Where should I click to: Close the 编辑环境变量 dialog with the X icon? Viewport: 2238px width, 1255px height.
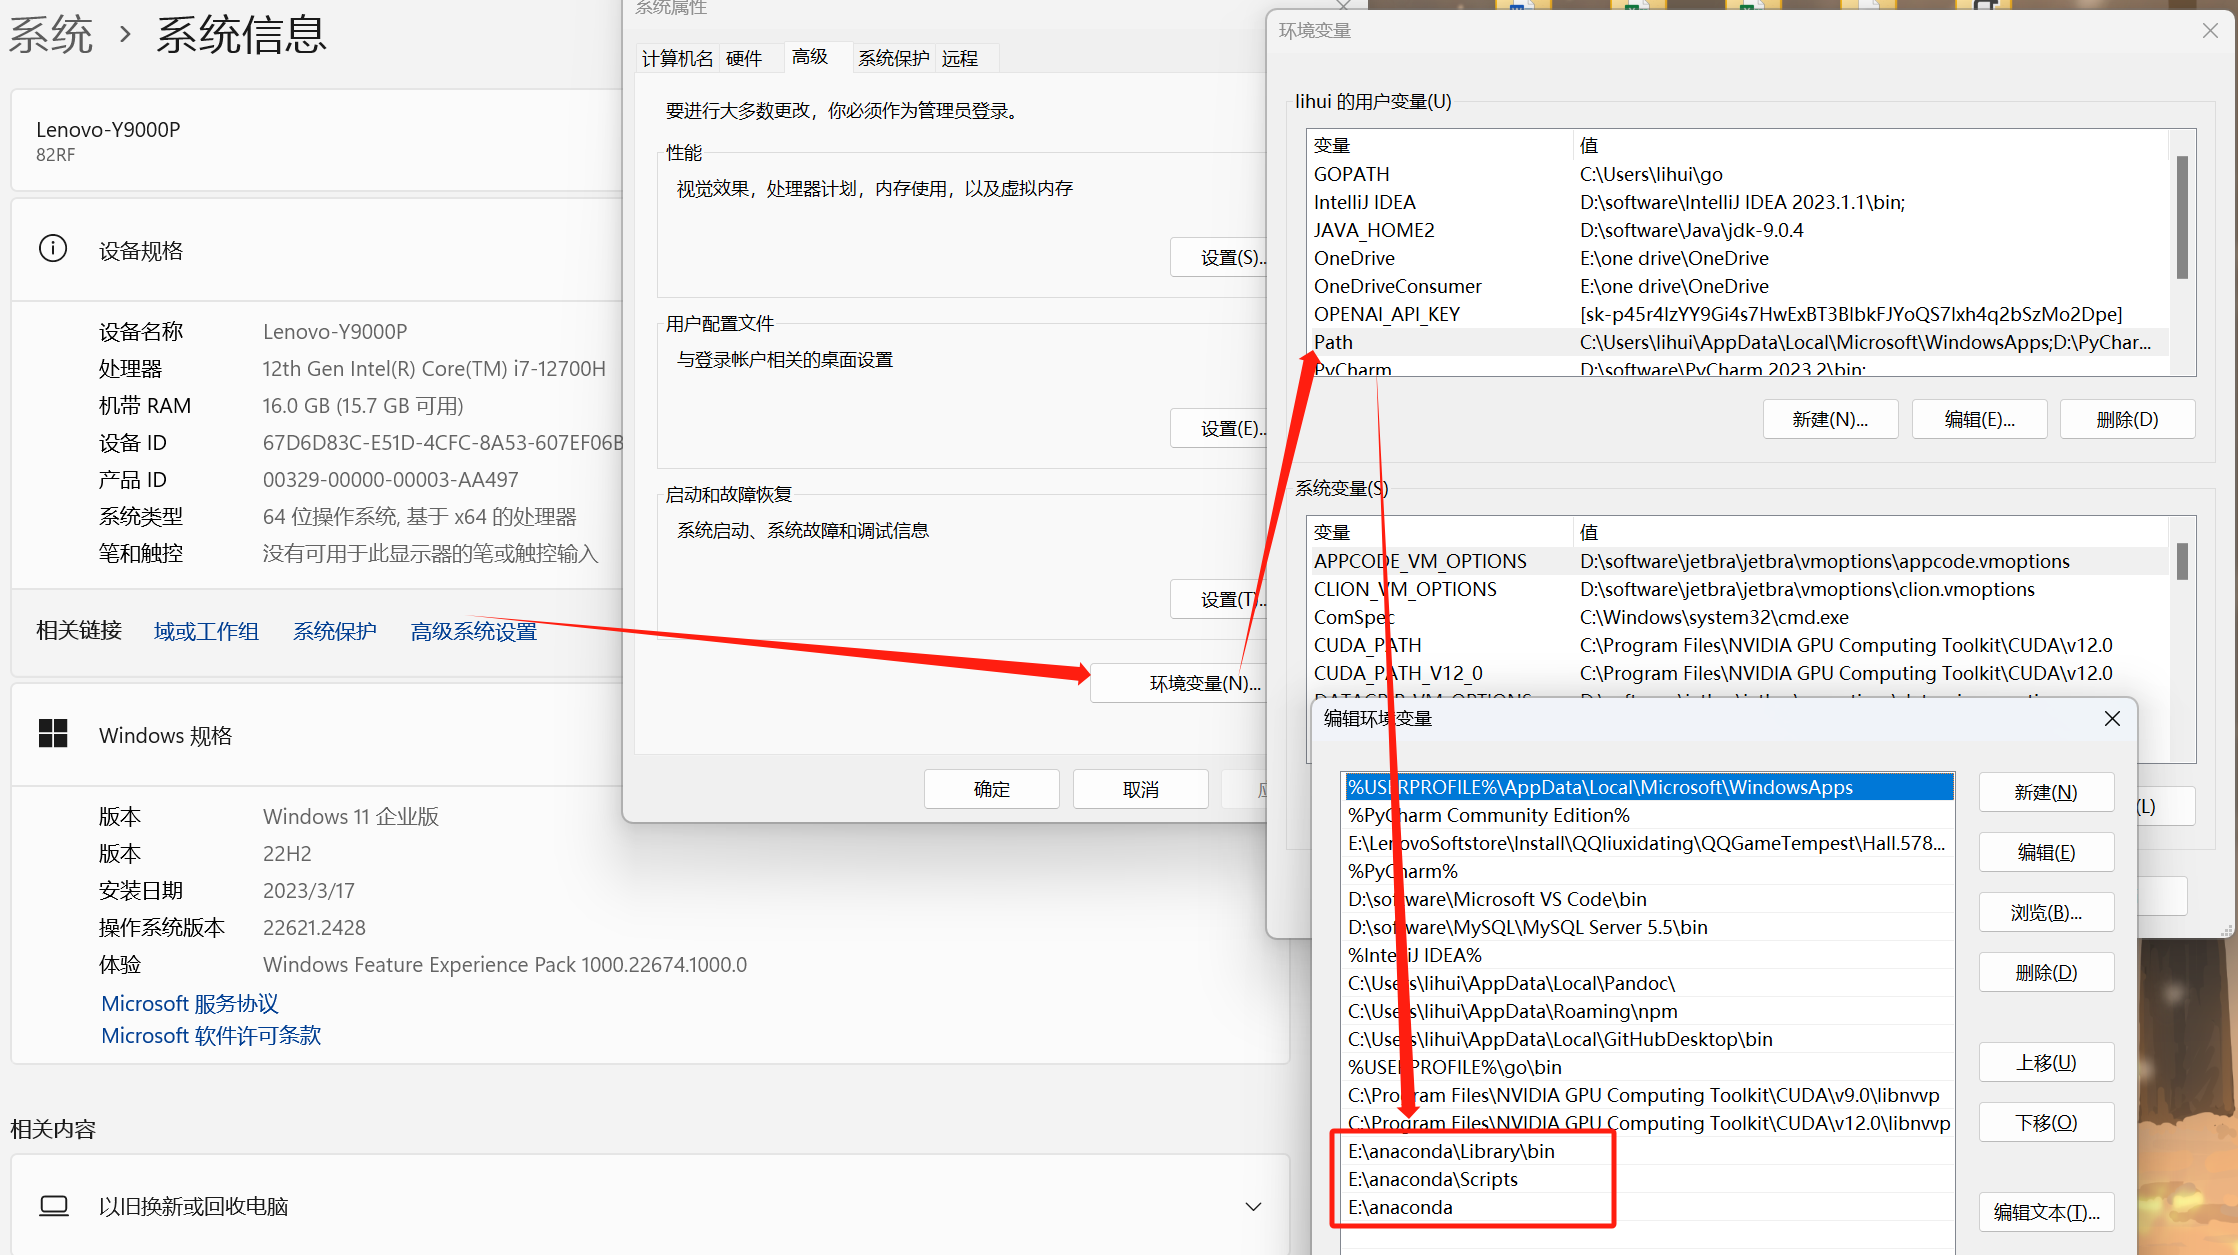pyautogui.click(x=2112, y=719)
